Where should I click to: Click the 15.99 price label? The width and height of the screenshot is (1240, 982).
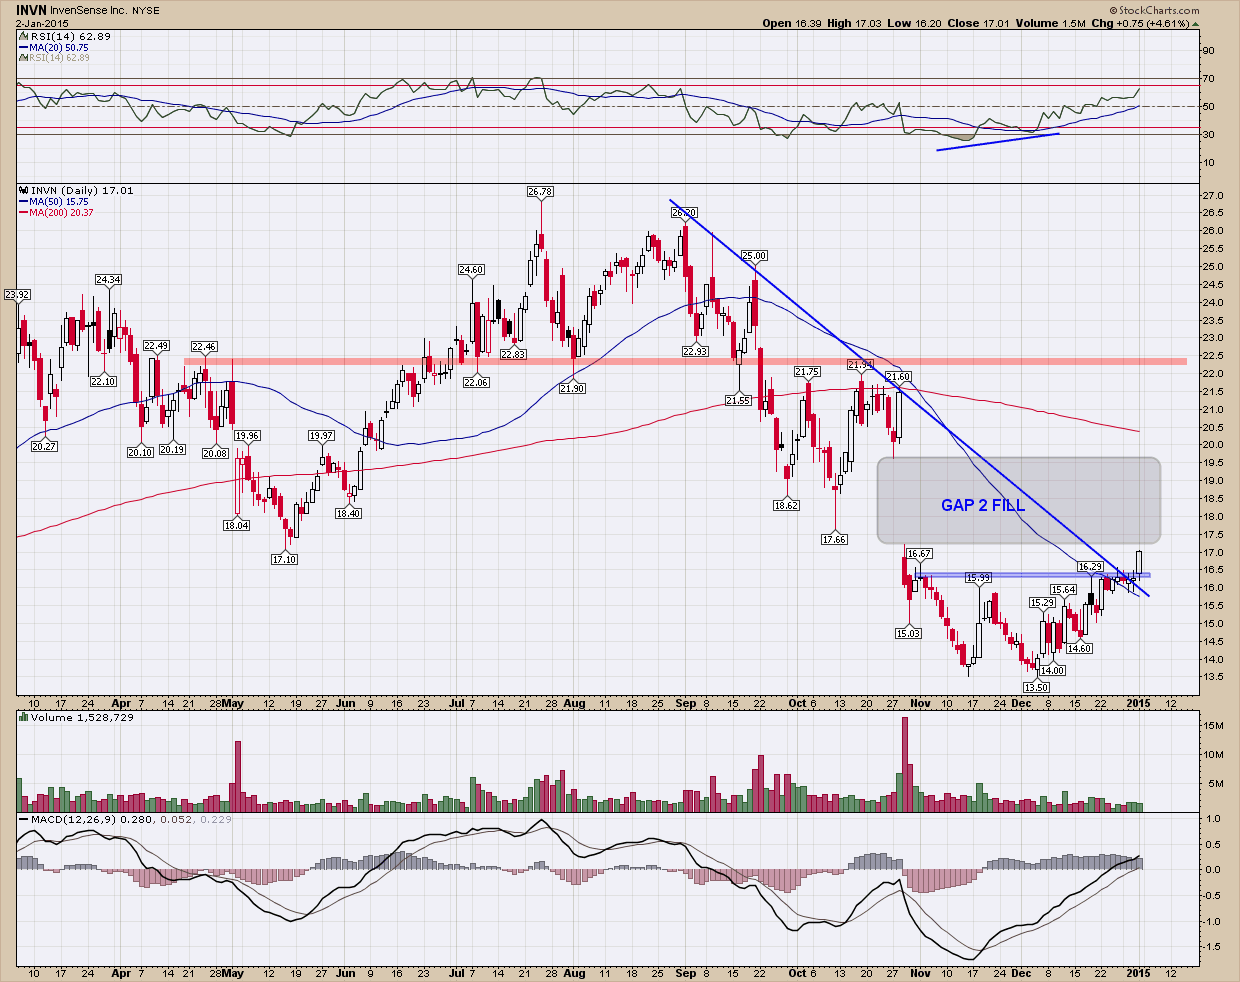pos(978,578)
